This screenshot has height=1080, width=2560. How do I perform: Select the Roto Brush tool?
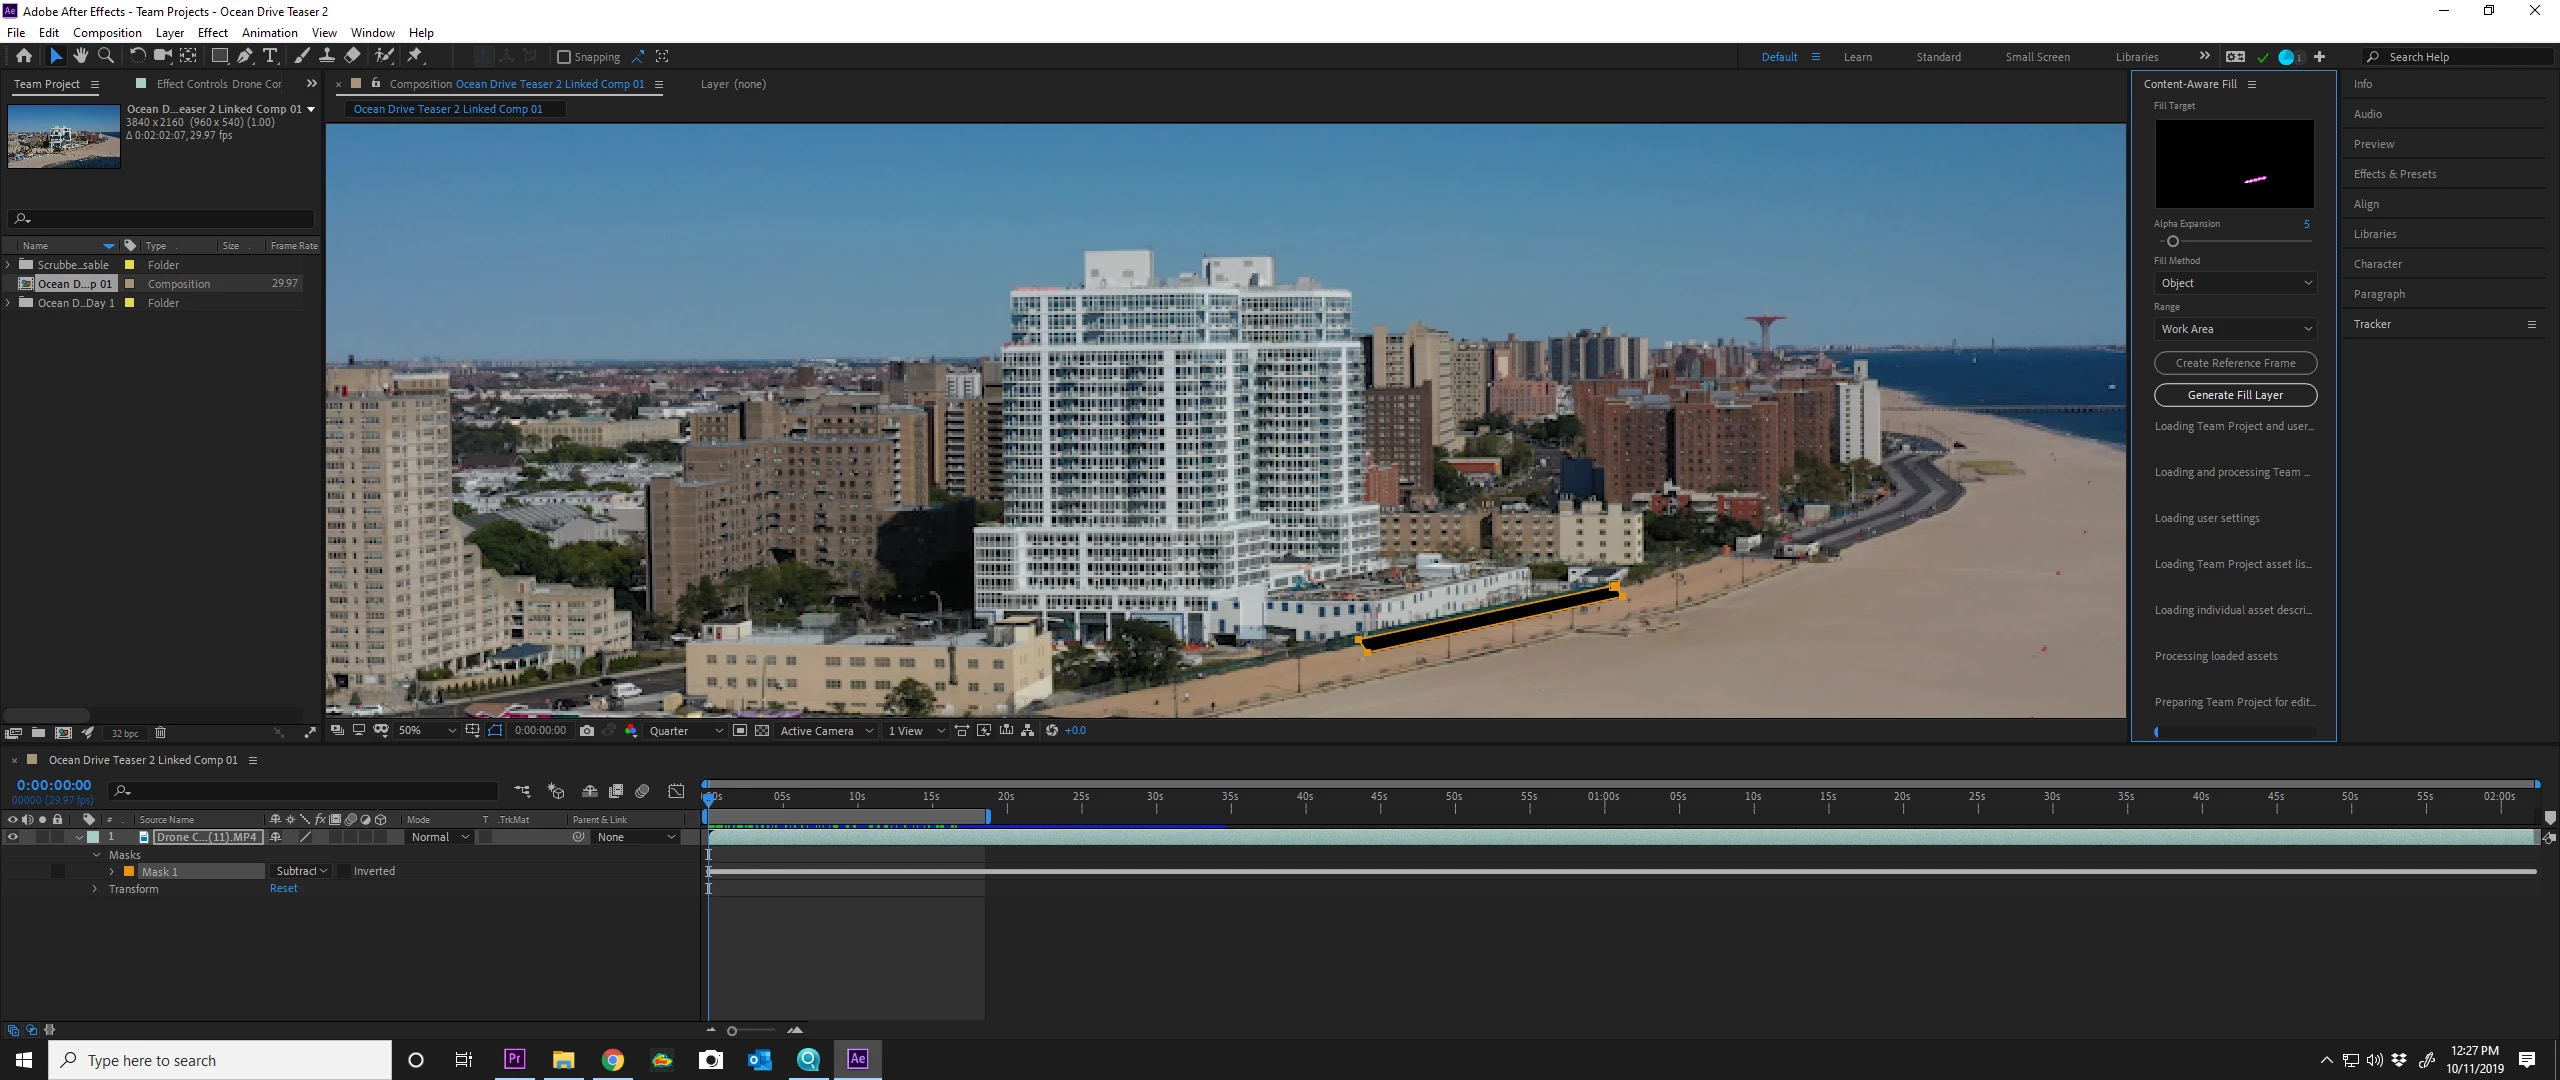(385, 56)
